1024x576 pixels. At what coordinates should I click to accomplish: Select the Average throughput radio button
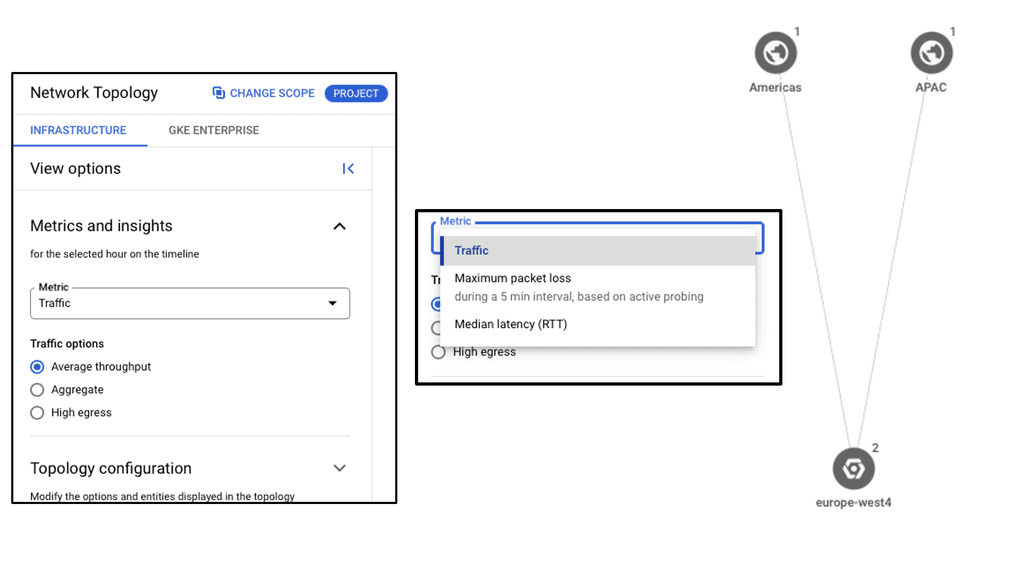tap(37, 367)
